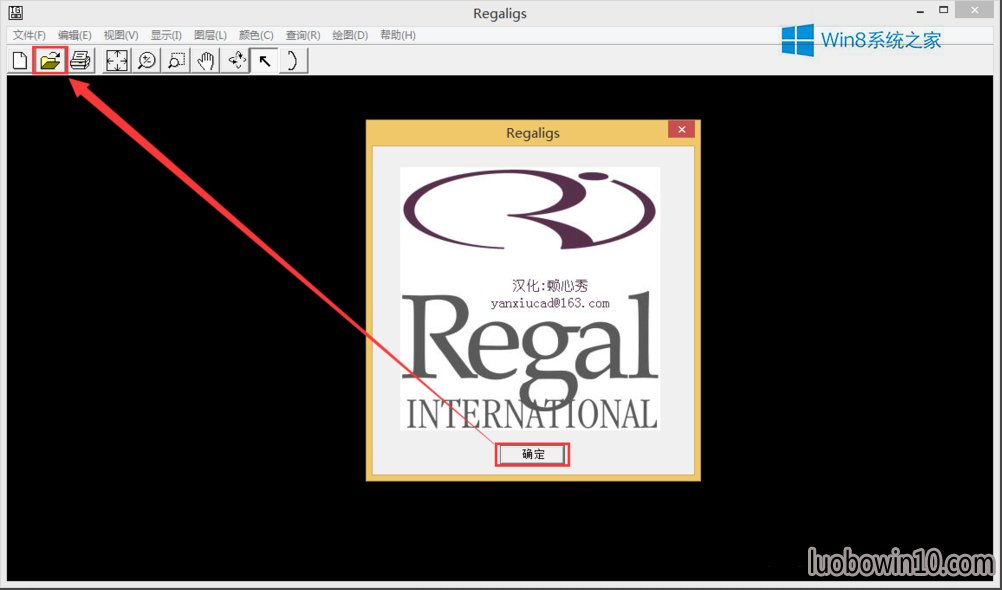Image resolution: width=1002 pixels, height=590 pixels.
Task: Open the 查询(R) menu
Action: tap(303, 35)
